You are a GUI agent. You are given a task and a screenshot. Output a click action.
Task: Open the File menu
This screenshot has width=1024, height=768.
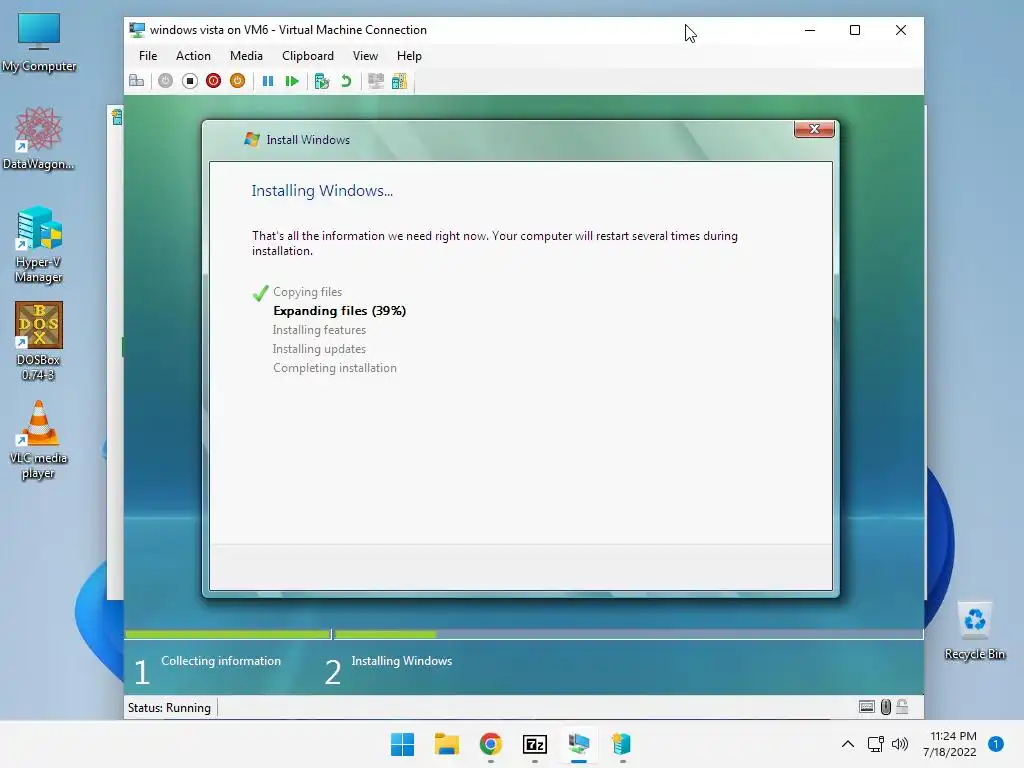148,56
